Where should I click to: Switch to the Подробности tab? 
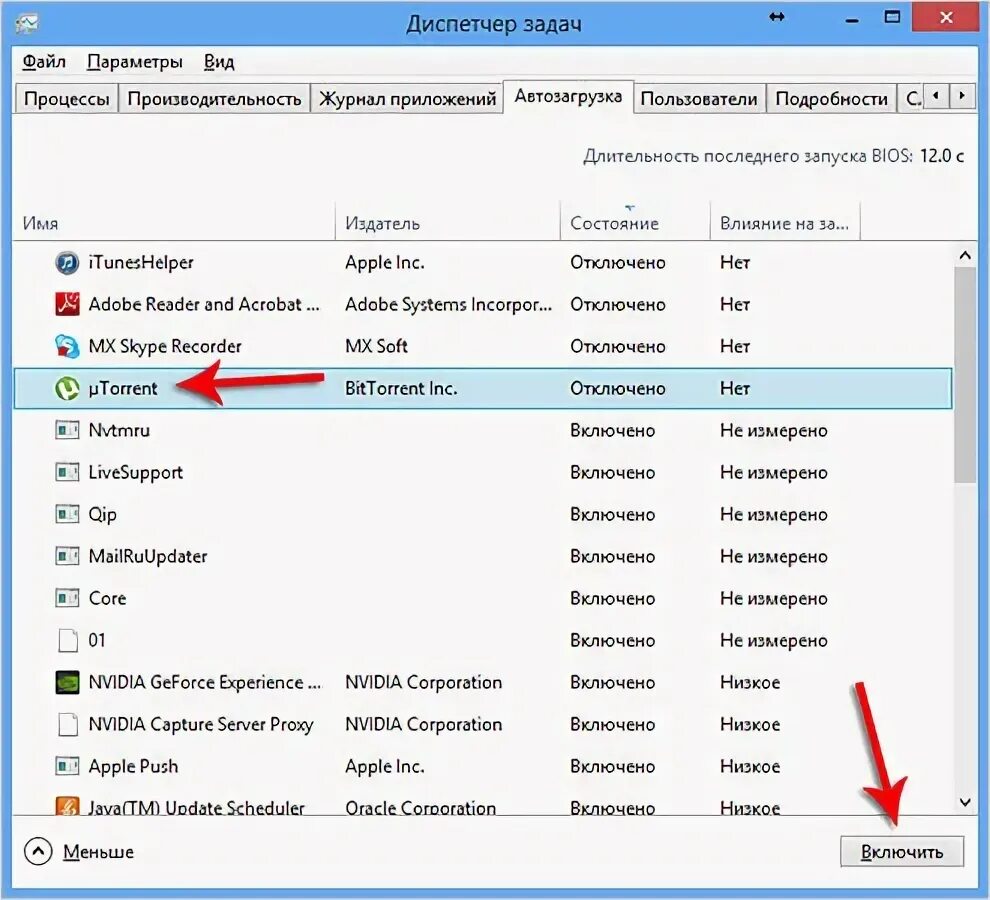(x=831, y=99)
